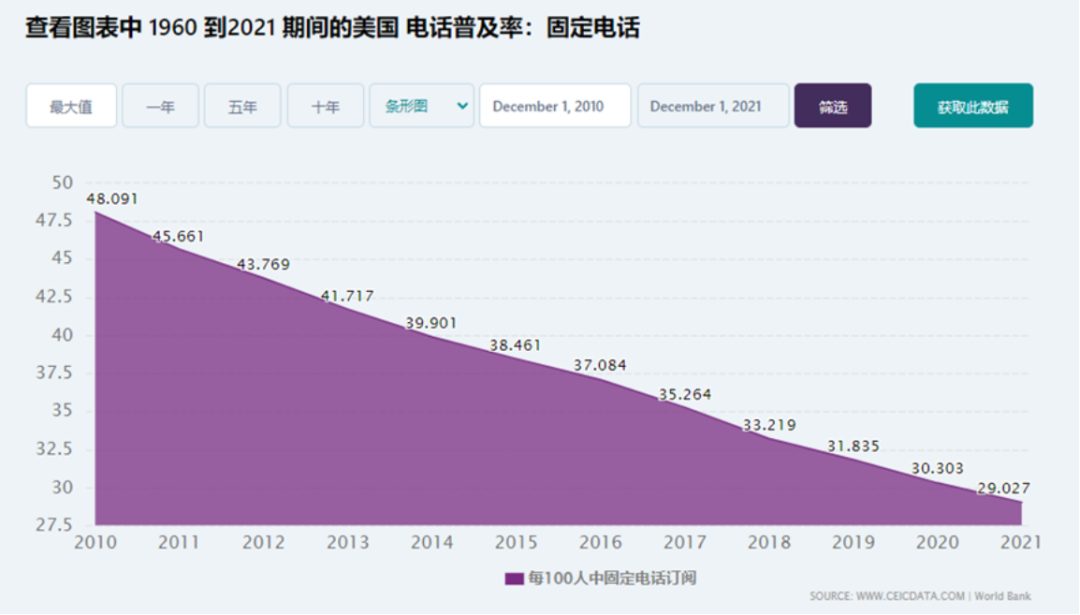Click the 2011 x-axis label
1080x615 pixels.
[179, 543]
